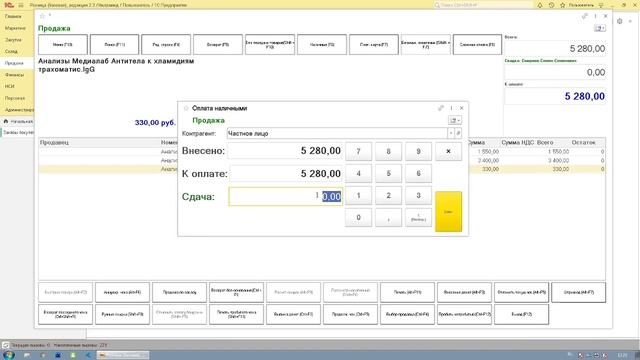The image size is (640, 360).
Task: Switch to the Заказы покупателей tab
Action: point(18,133)
